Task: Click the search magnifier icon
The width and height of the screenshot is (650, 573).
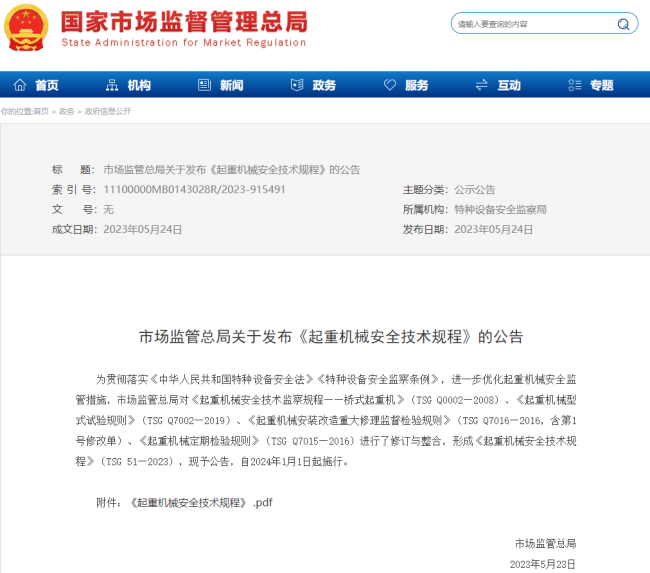Action: pyautogui.click(x=623, y=24)
